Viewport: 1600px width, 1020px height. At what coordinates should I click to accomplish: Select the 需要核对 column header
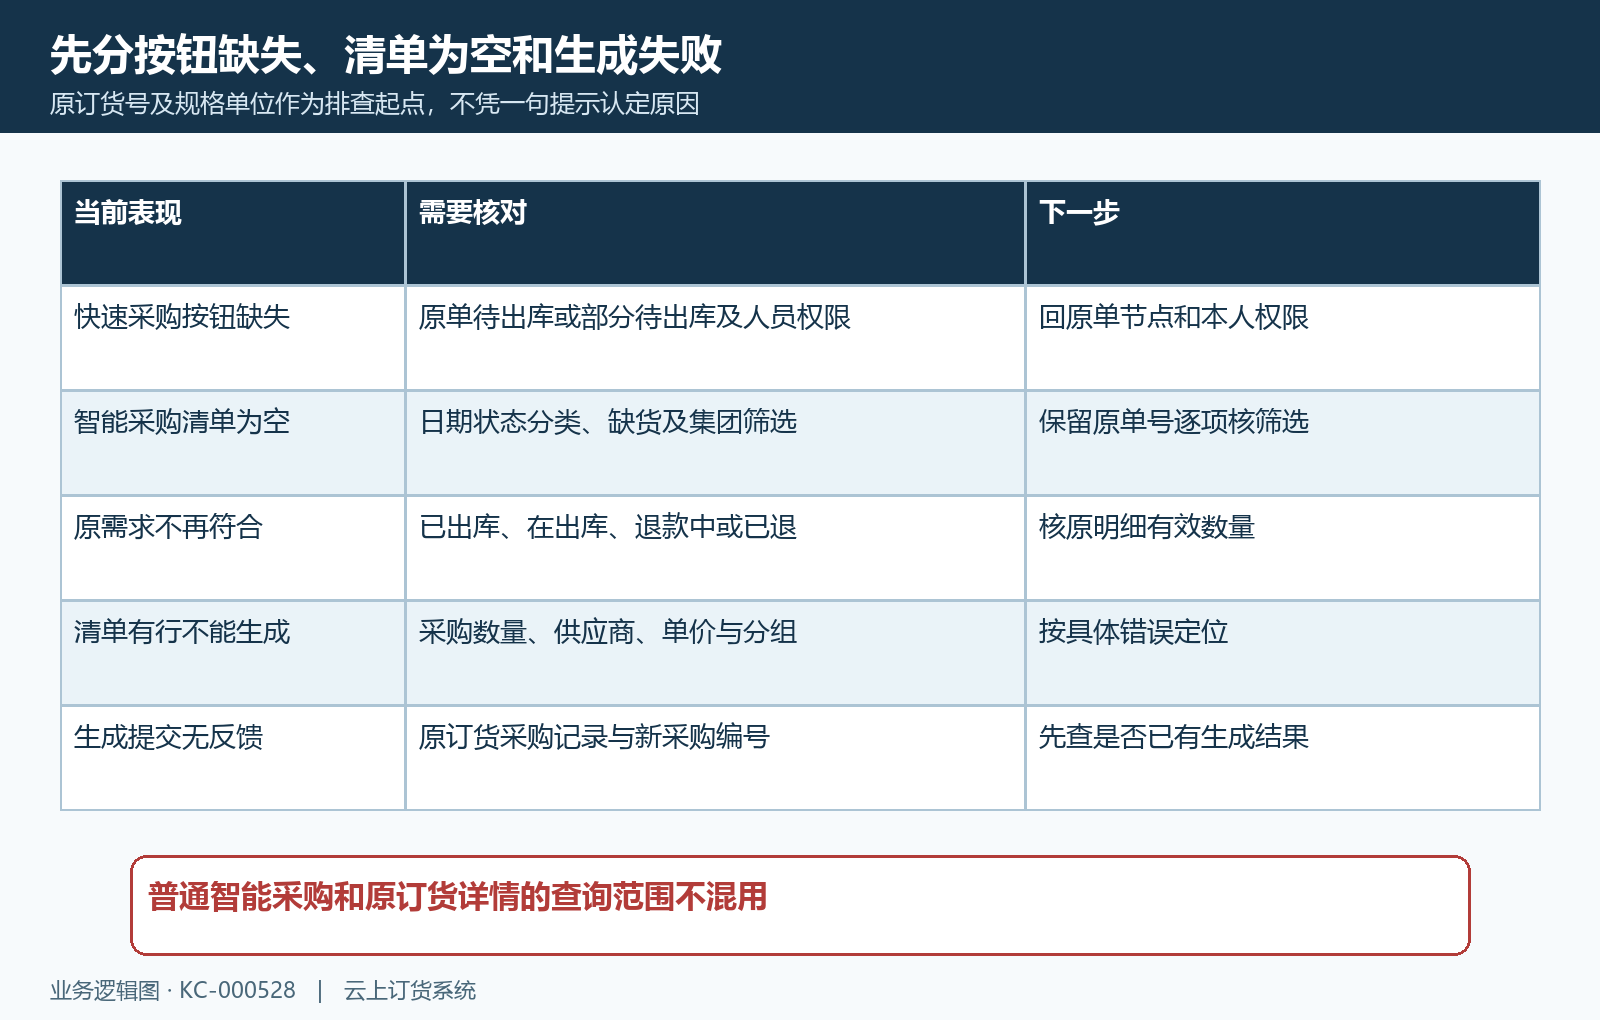715,233
